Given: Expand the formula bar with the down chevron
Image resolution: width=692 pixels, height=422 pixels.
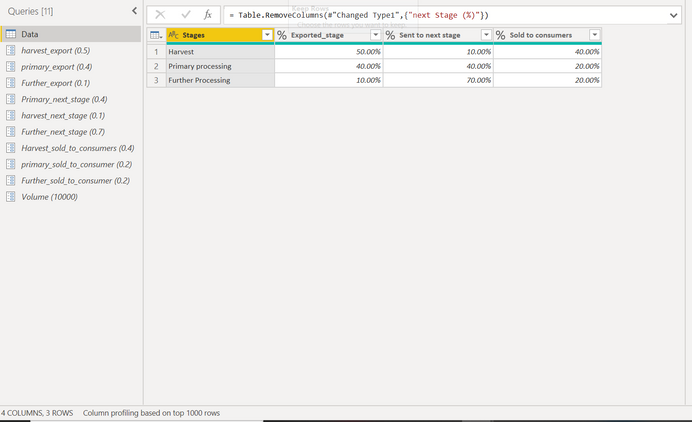Looking at the screenshot, I should [673, 15].
